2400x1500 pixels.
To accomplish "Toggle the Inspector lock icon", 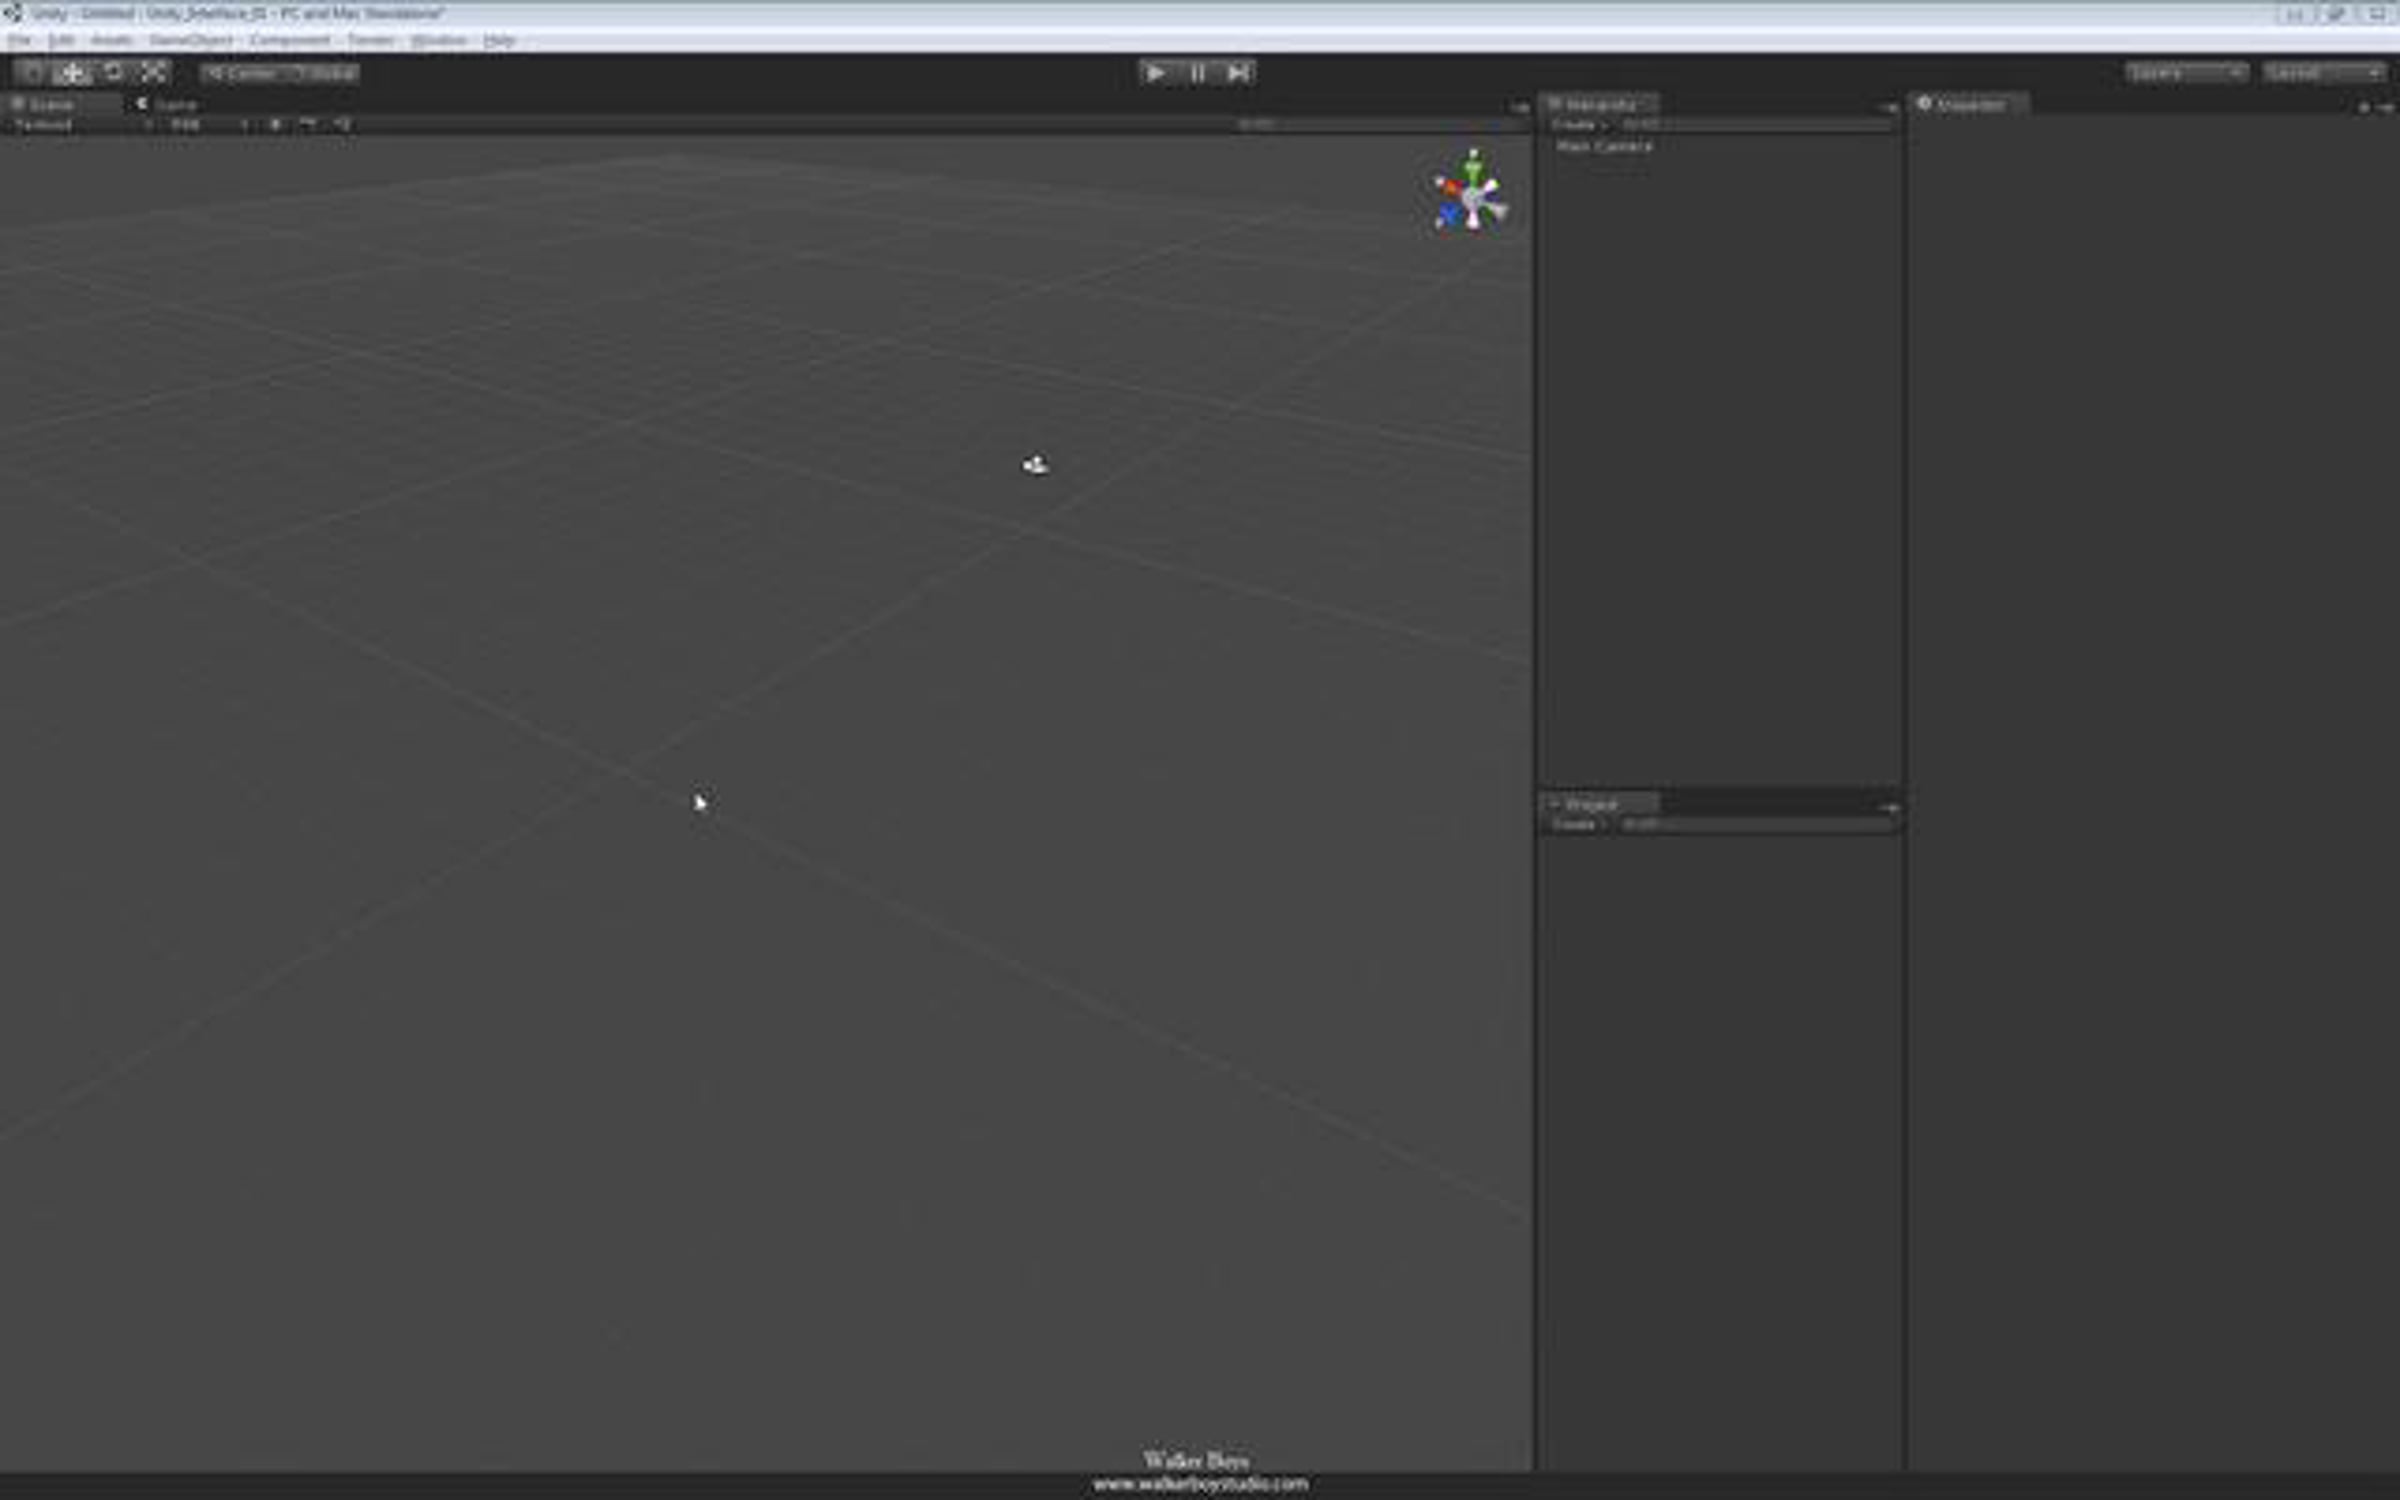I will (x=2364, y=107).
